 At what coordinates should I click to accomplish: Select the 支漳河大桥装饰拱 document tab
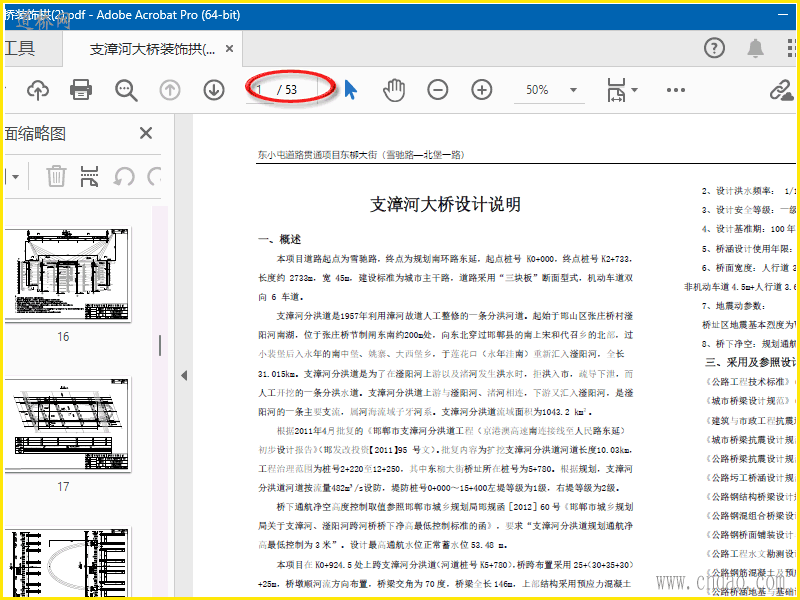(152, 49)
